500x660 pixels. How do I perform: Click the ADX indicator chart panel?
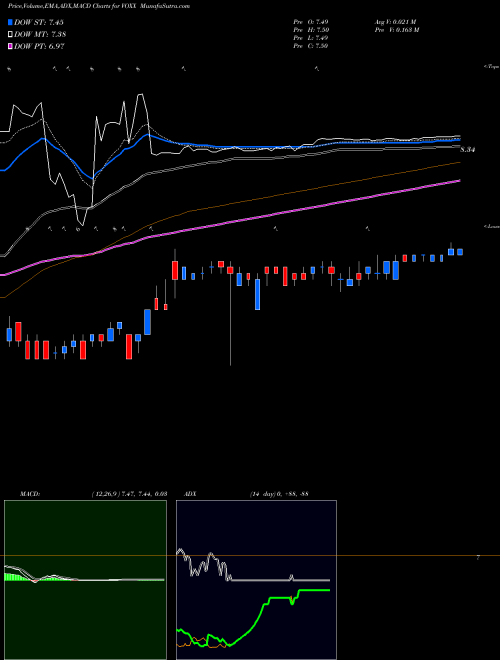tap(256, 580)
